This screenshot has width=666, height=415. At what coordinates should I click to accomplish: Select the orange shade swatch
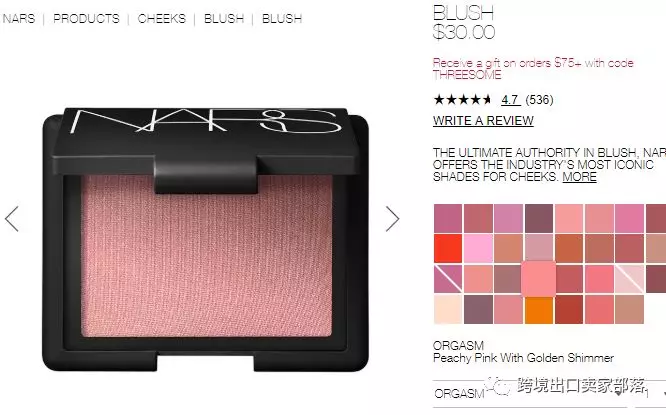click(539, 310)
